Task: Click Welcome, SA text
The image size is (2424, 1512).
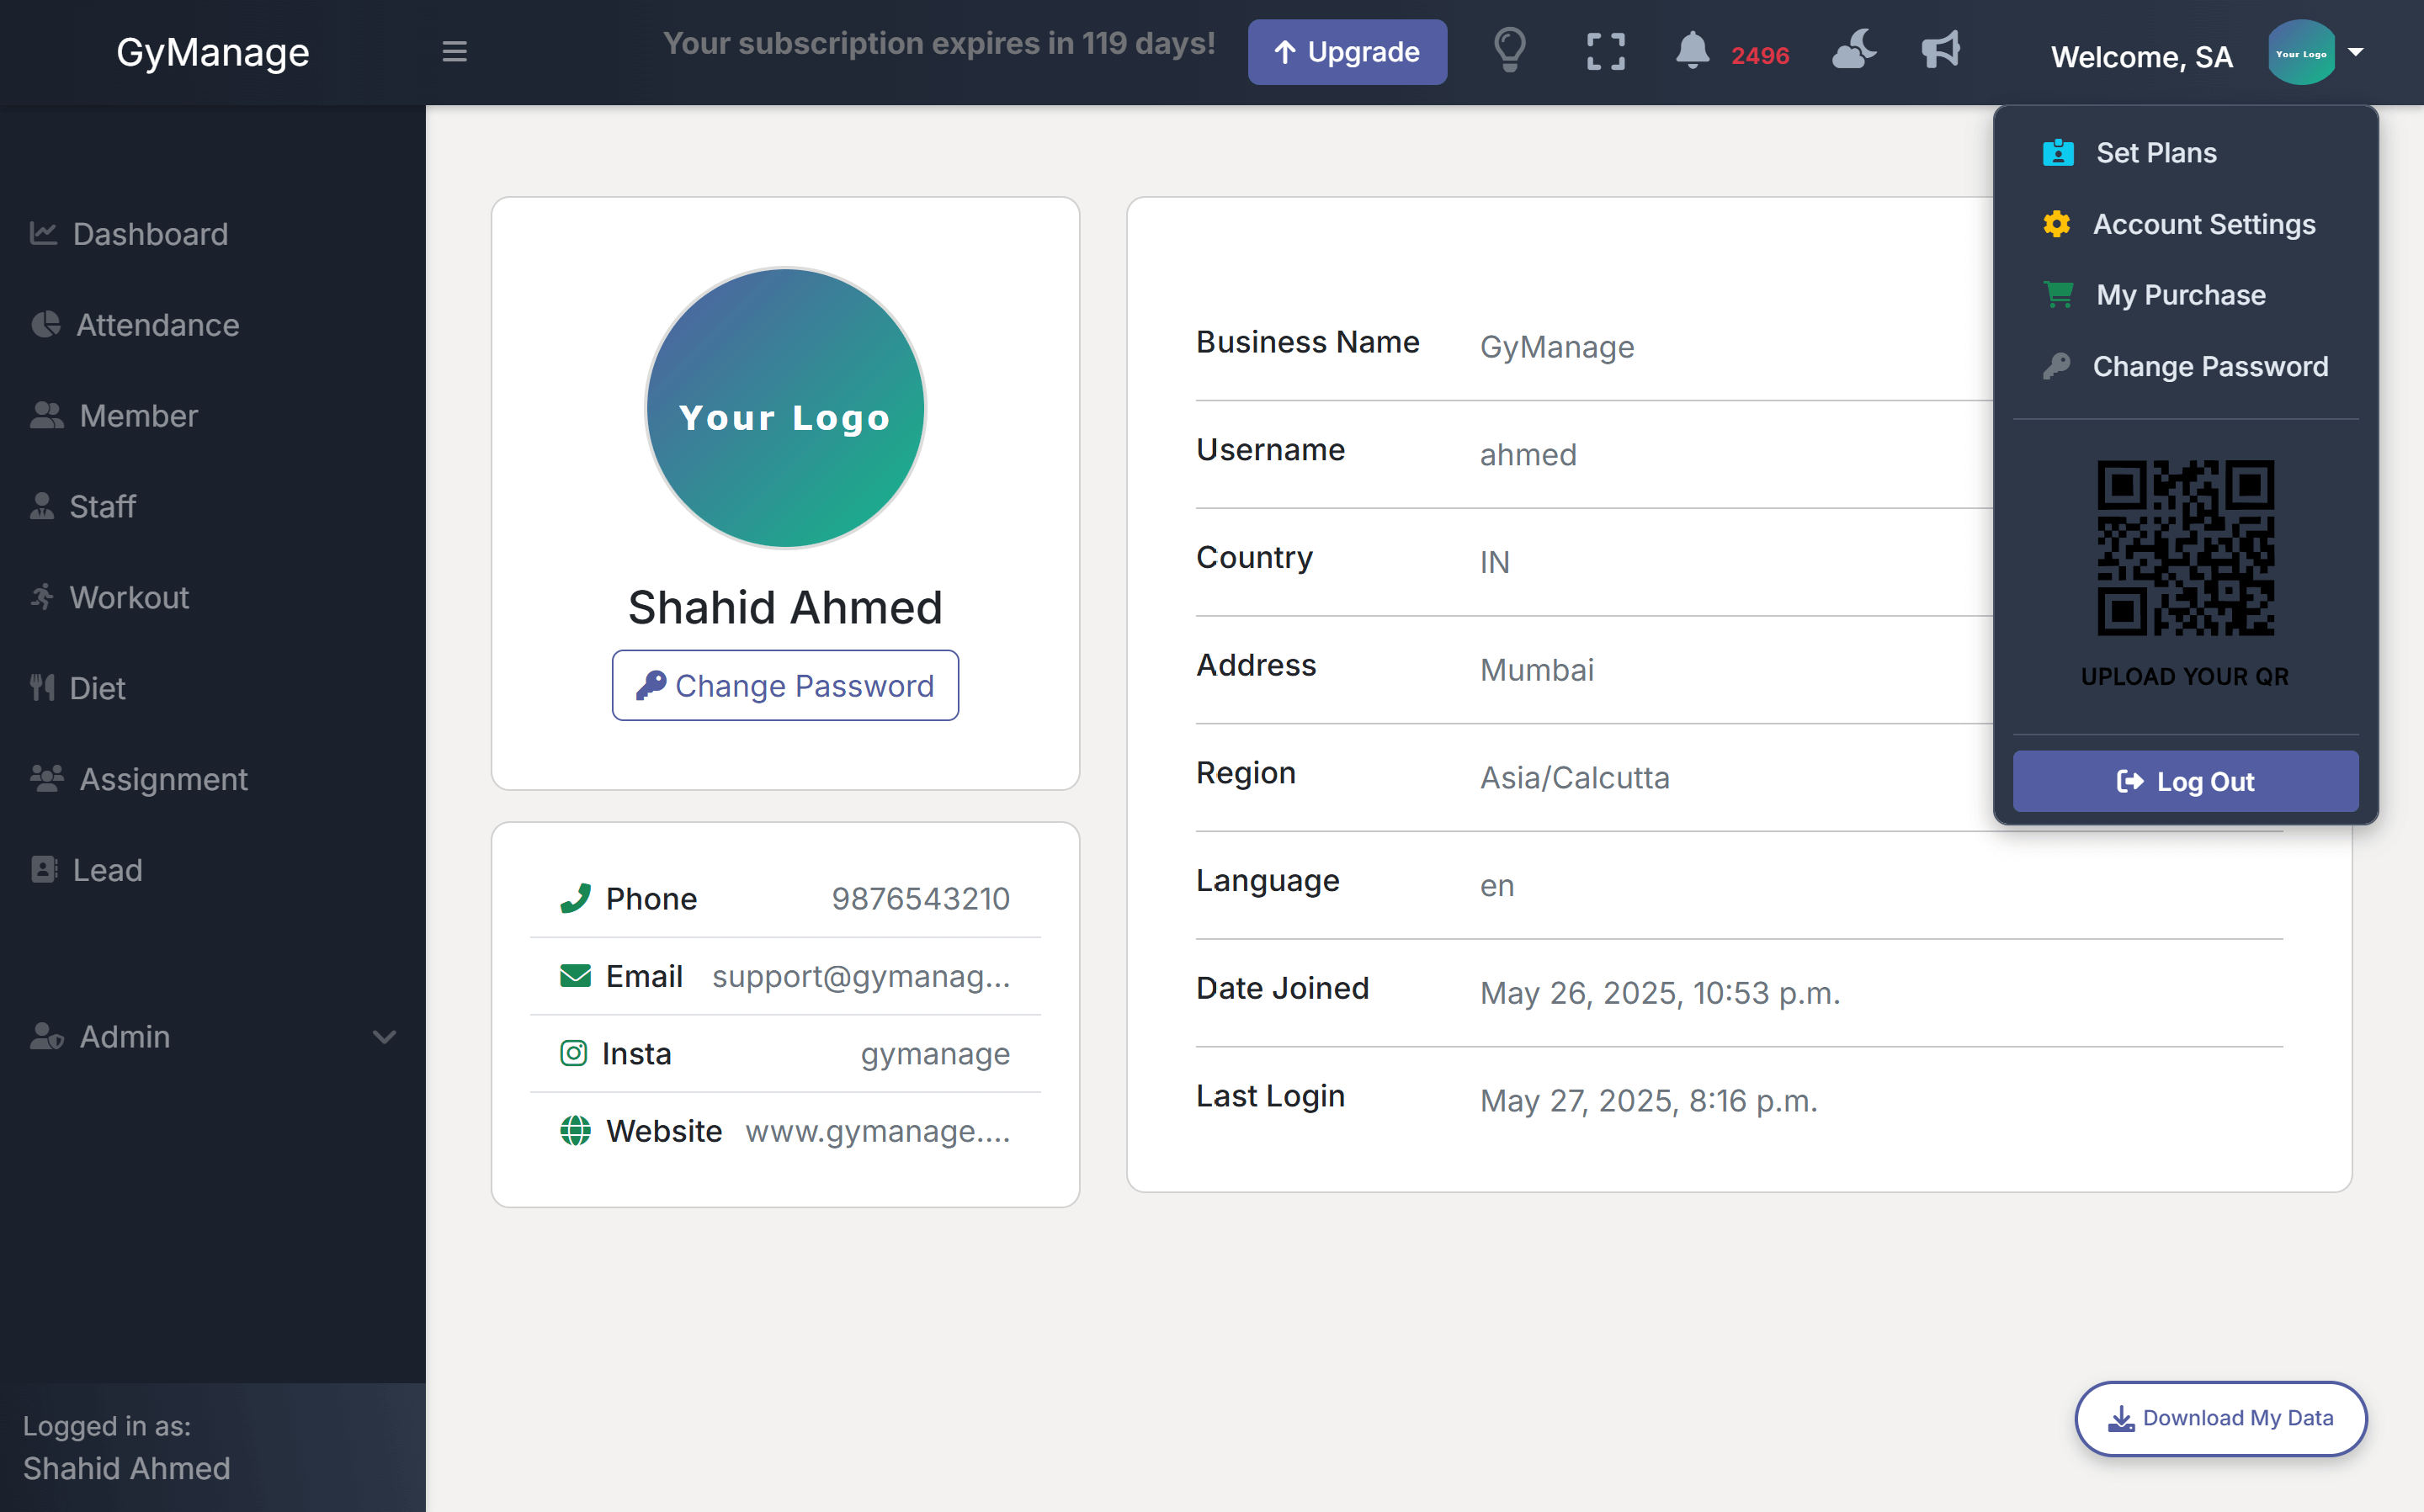Action: point(2142,57)
